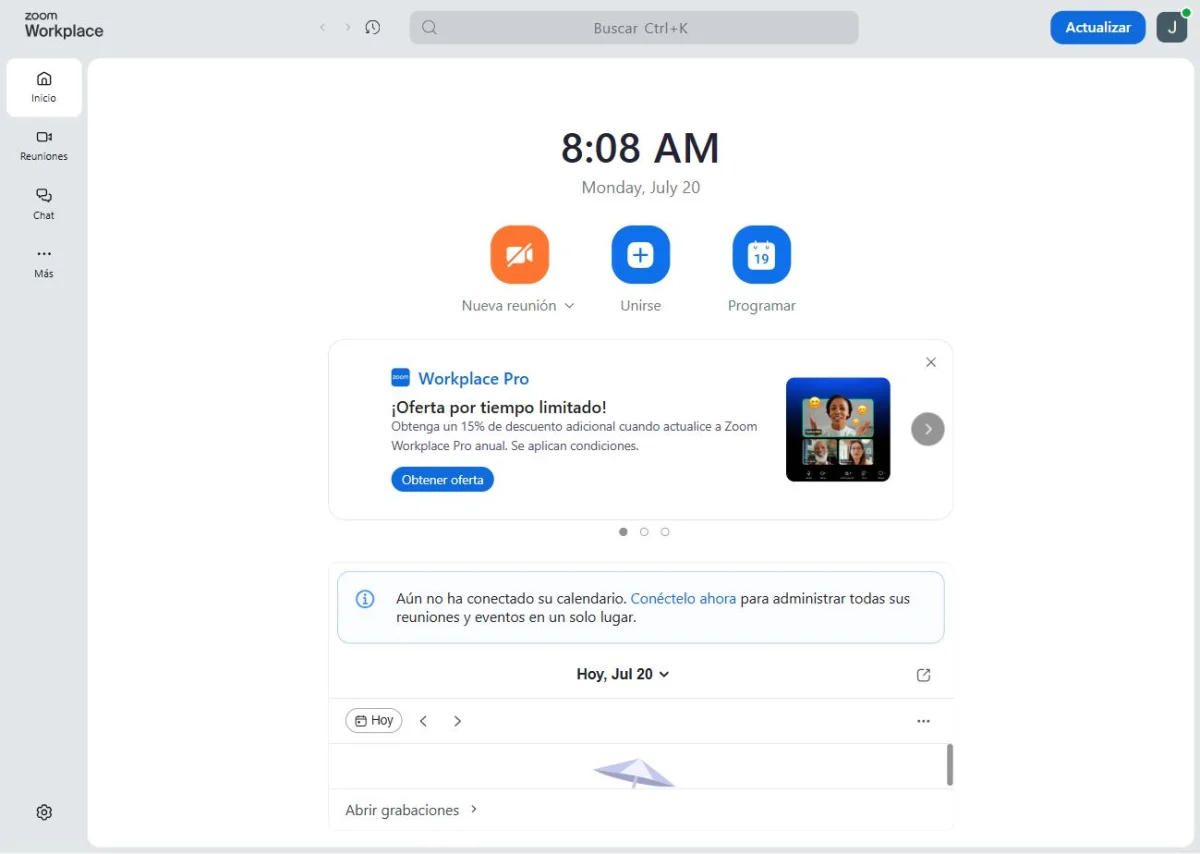Open Abrir grabaciones link
The image size is (1200, 854).
tap(412, 810)
